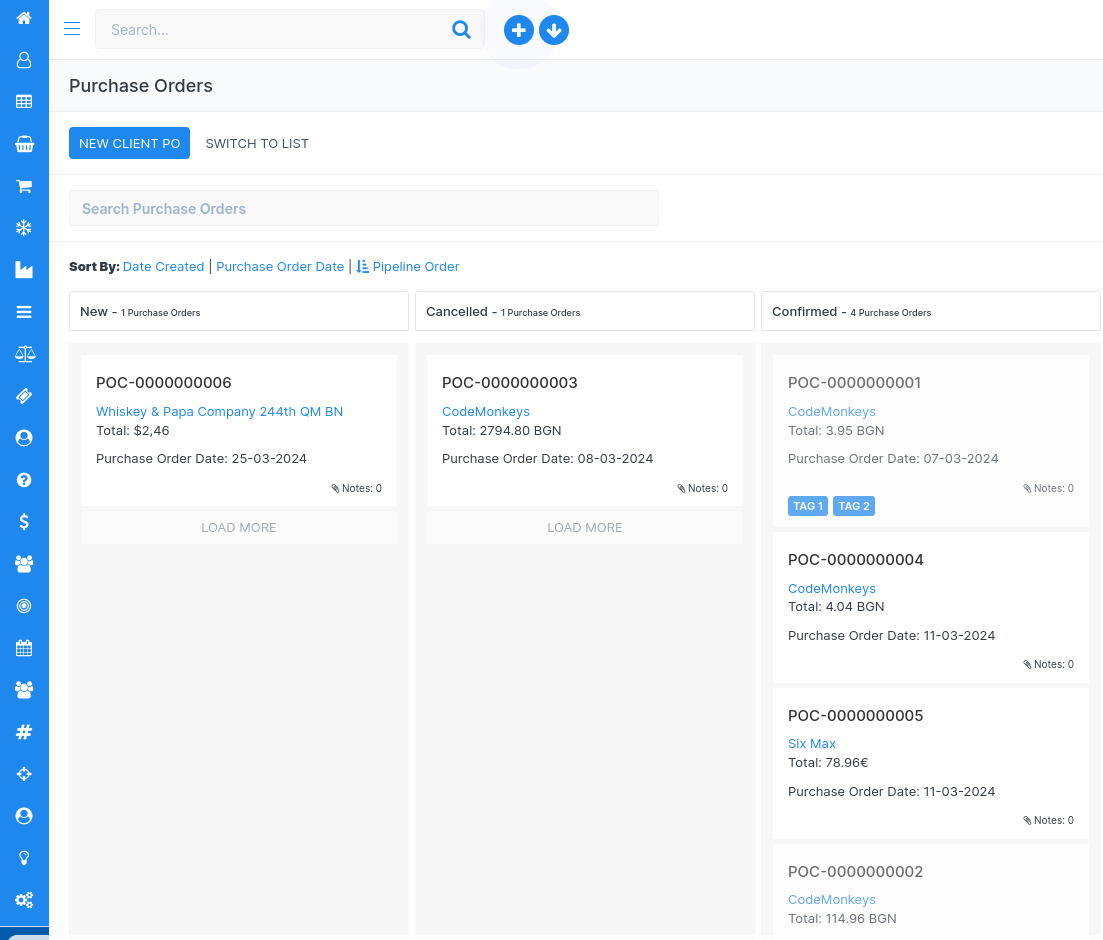
Task: Open the snowflake icon in sidebar
Action: pyautogui.click(x=24, y=228)
